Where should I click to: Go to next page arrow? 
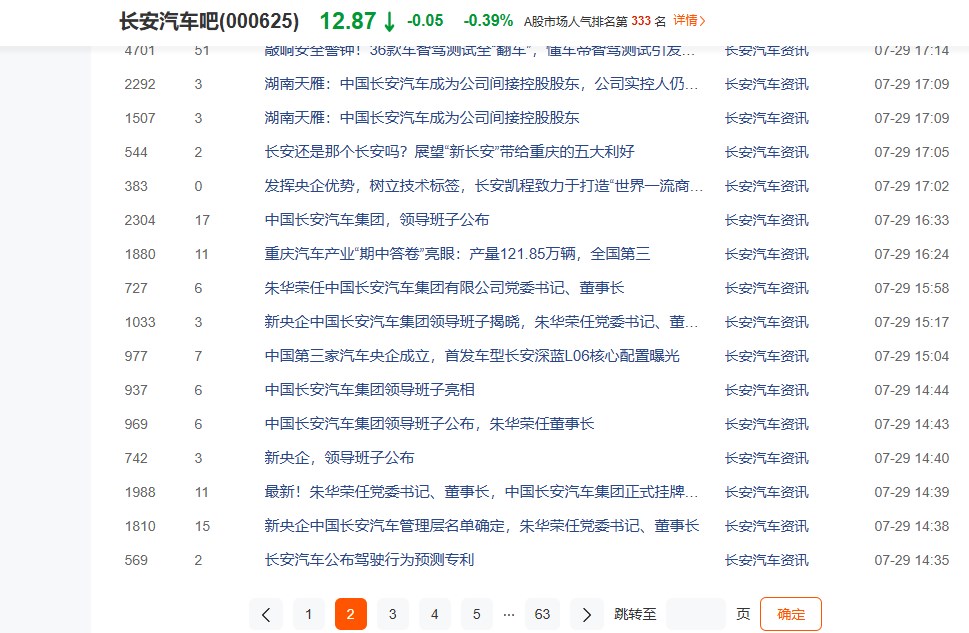[x=586, y=614]
